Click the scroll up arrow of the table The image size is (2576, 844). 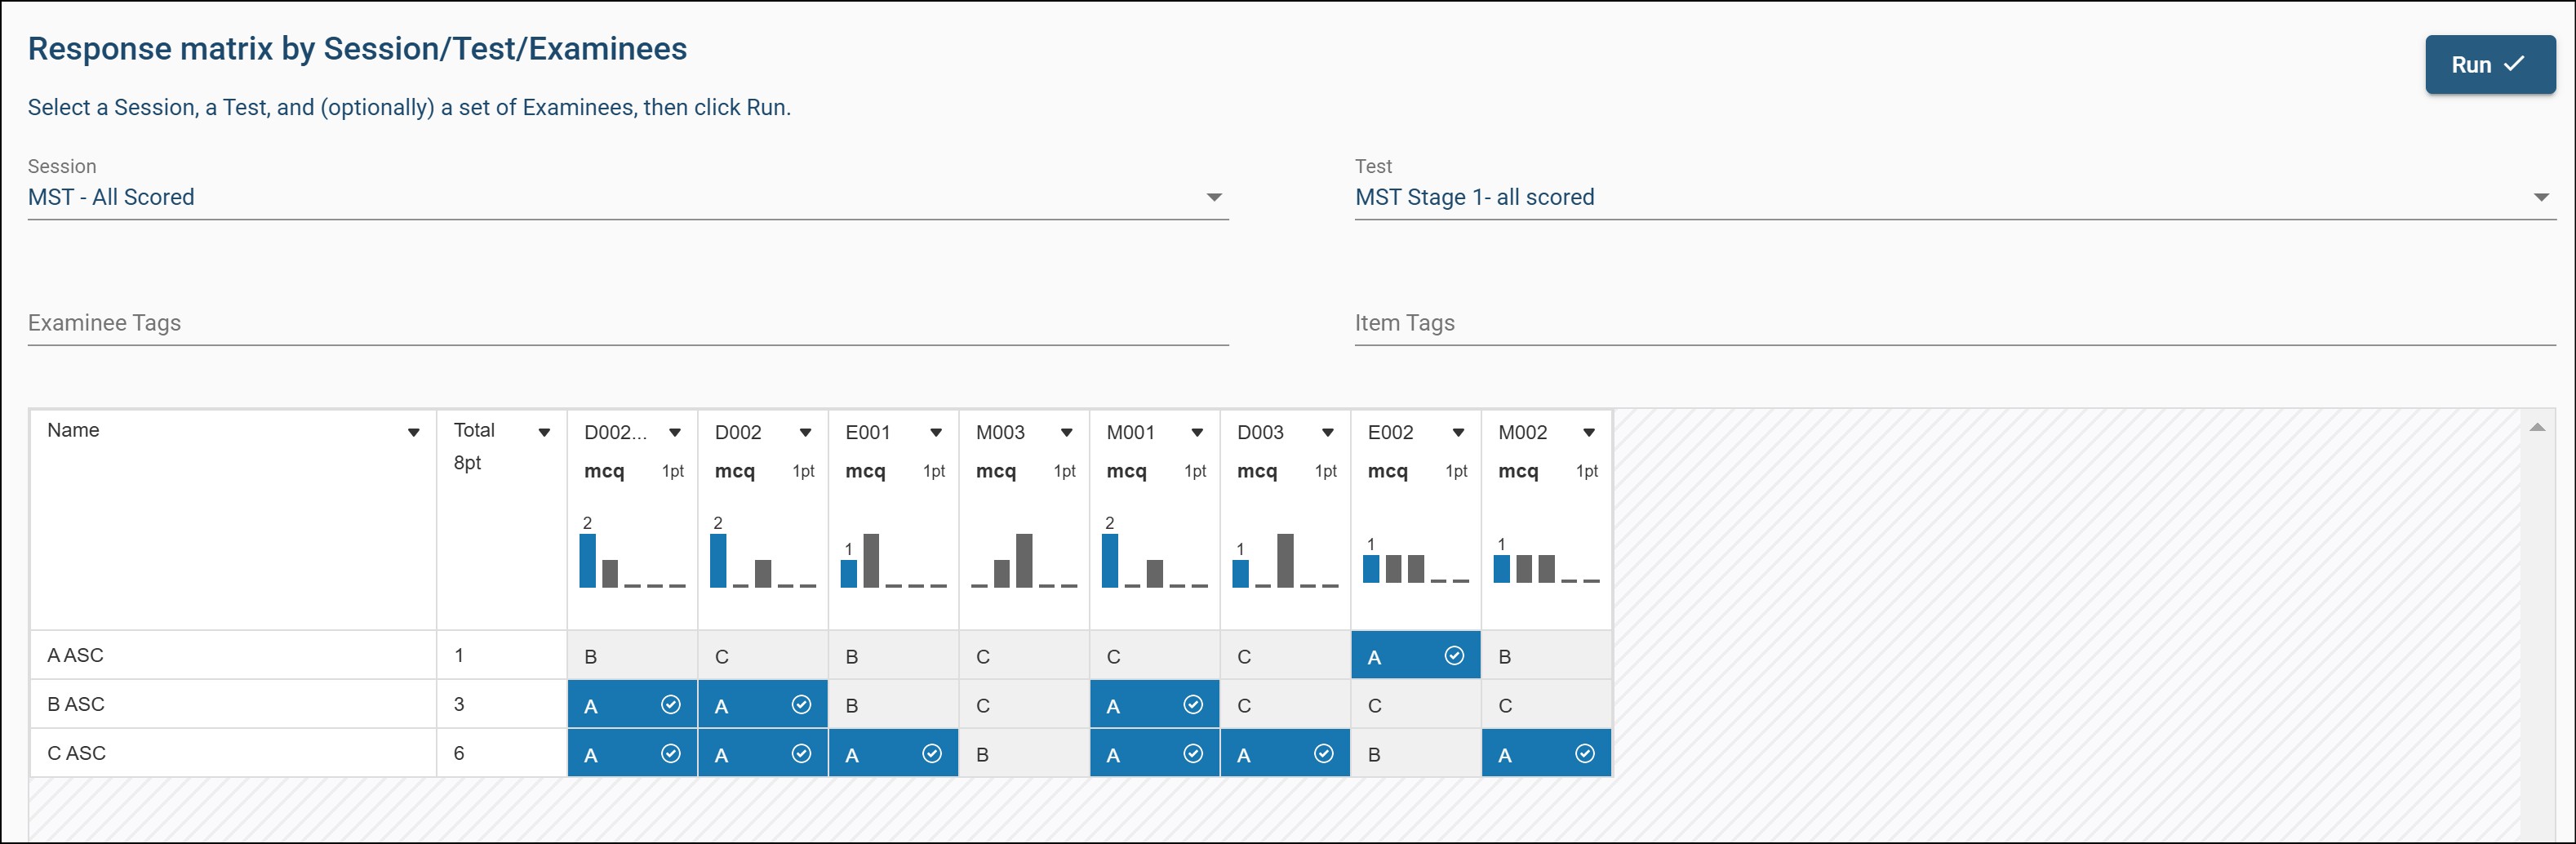[x=2536, y=428]
